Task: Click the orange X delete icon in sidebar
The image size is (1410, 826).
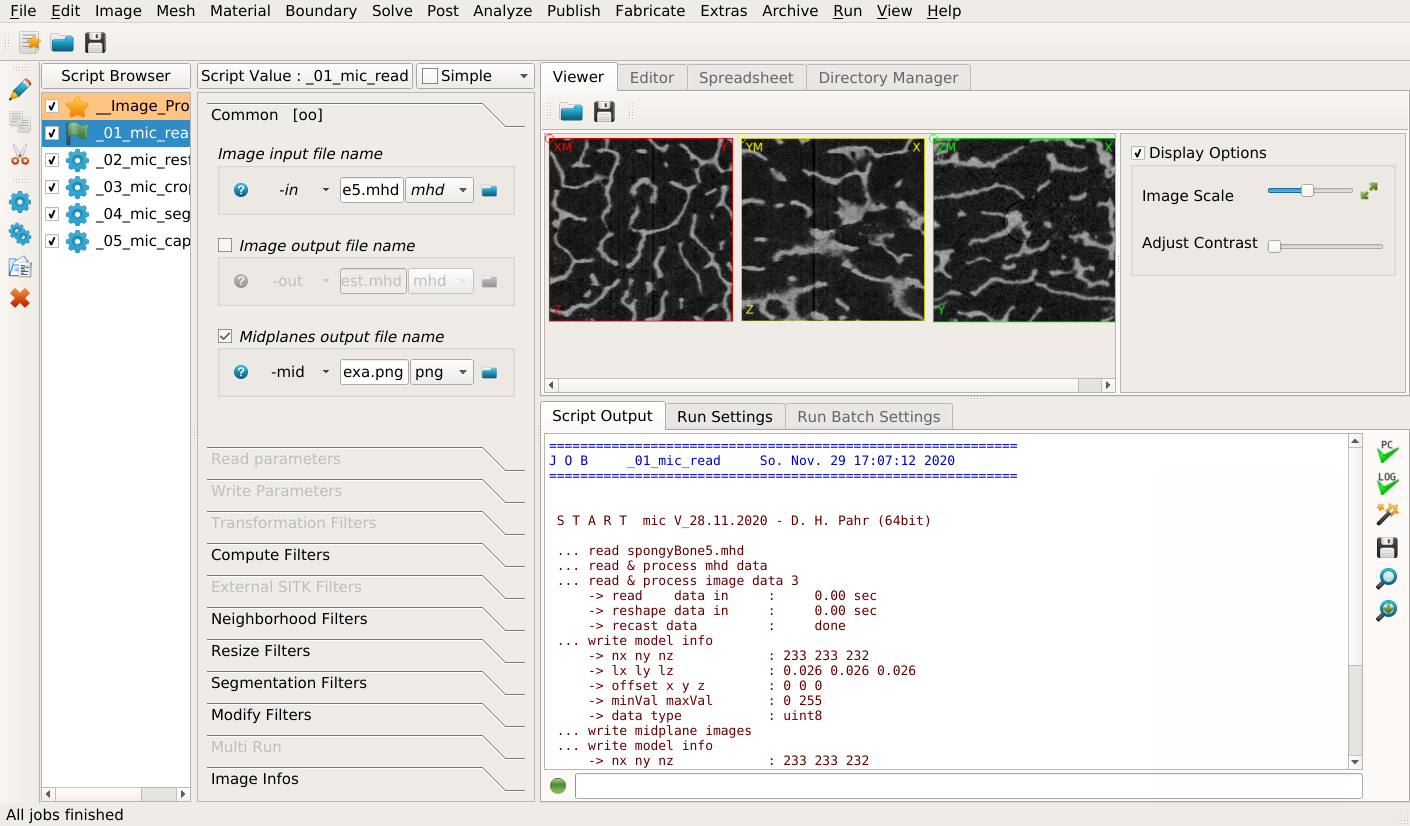Action: pos(19,298)
